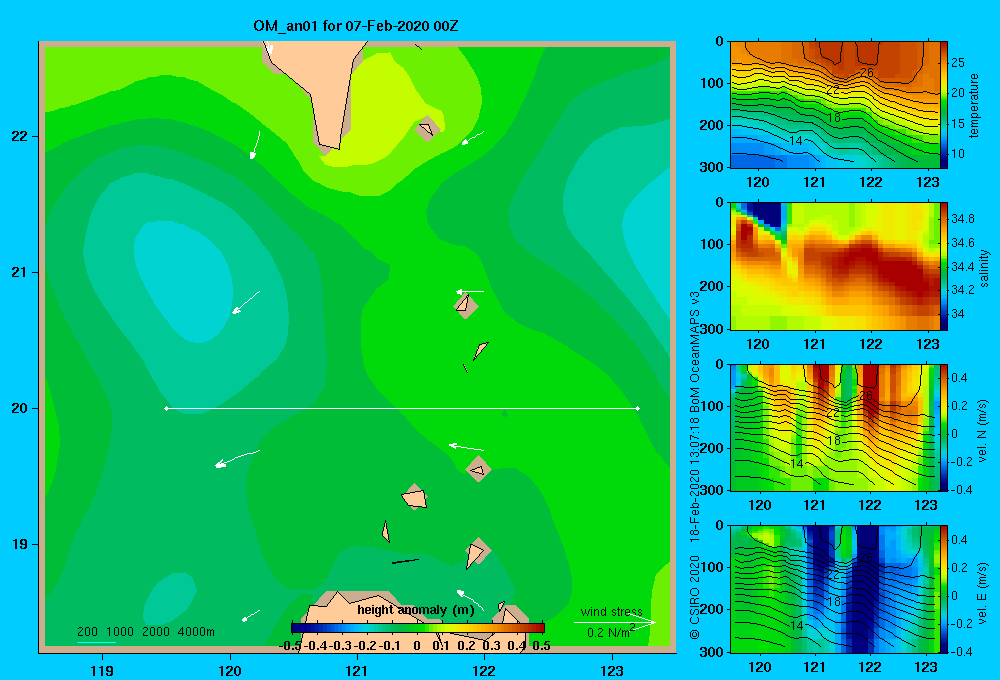Click the 14 contour label in temperature plot
This screenshot has height=680, width=1000.
pyautogui.click(x=796, y=141)
